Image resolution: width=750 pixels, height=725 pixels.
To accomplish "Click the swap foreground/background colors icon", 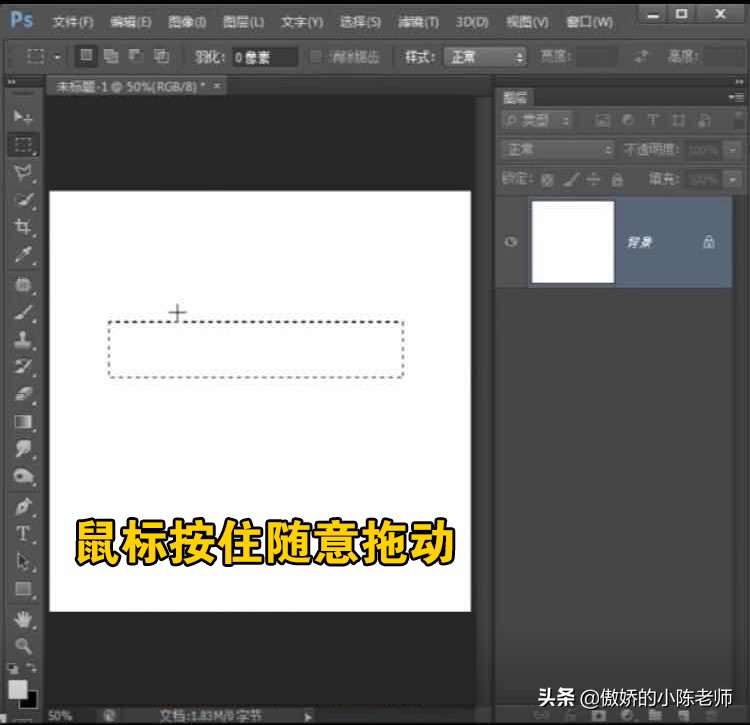I will 32,667.
